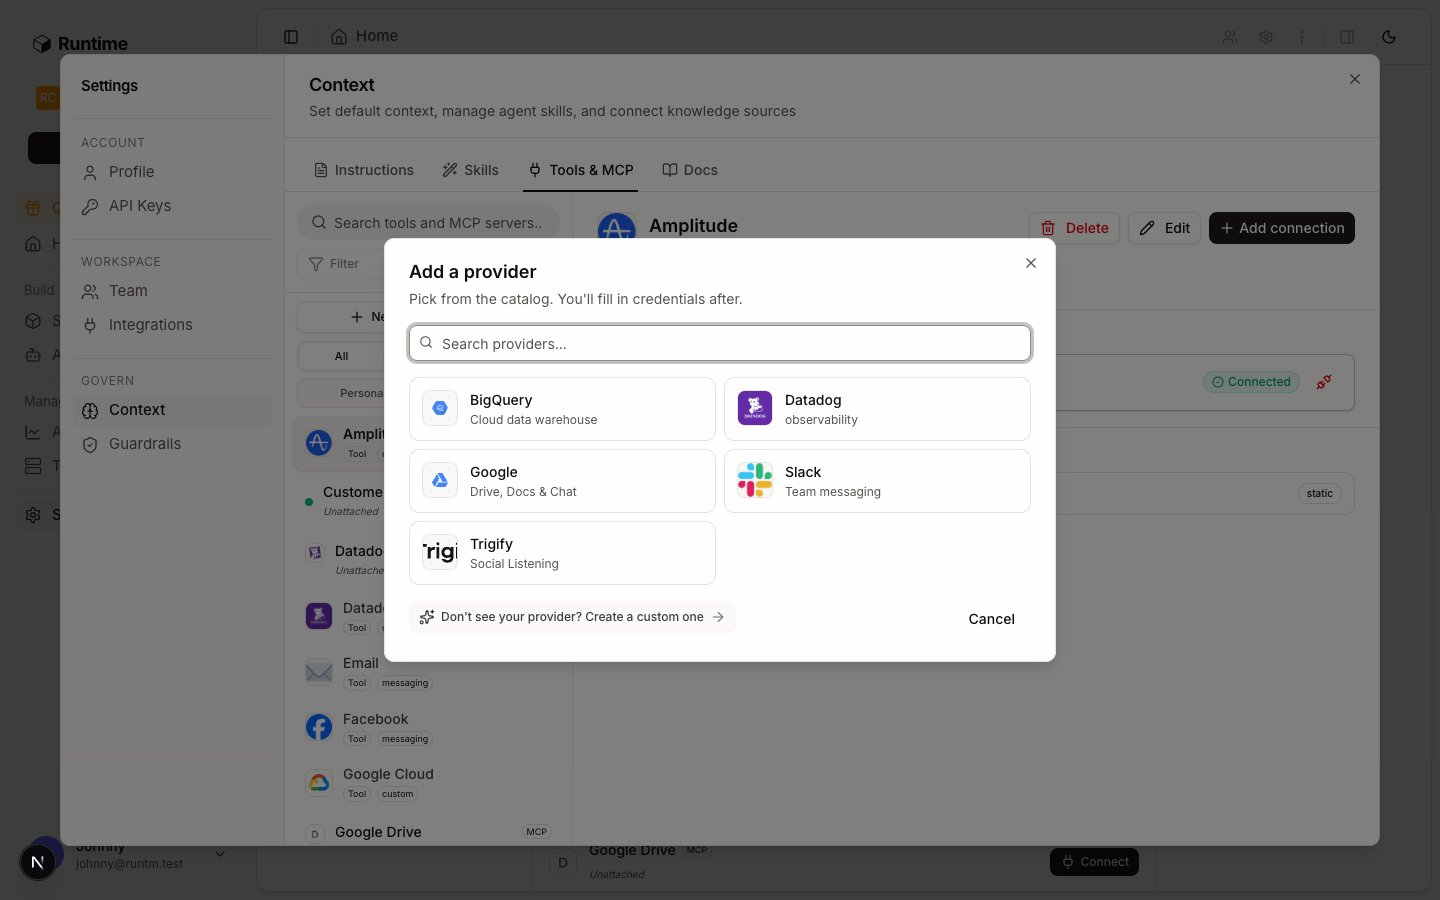The width and height of the screenshot is (1440, 900).
Task: Close the Add a provider dialog
Action: point(1031,263)
